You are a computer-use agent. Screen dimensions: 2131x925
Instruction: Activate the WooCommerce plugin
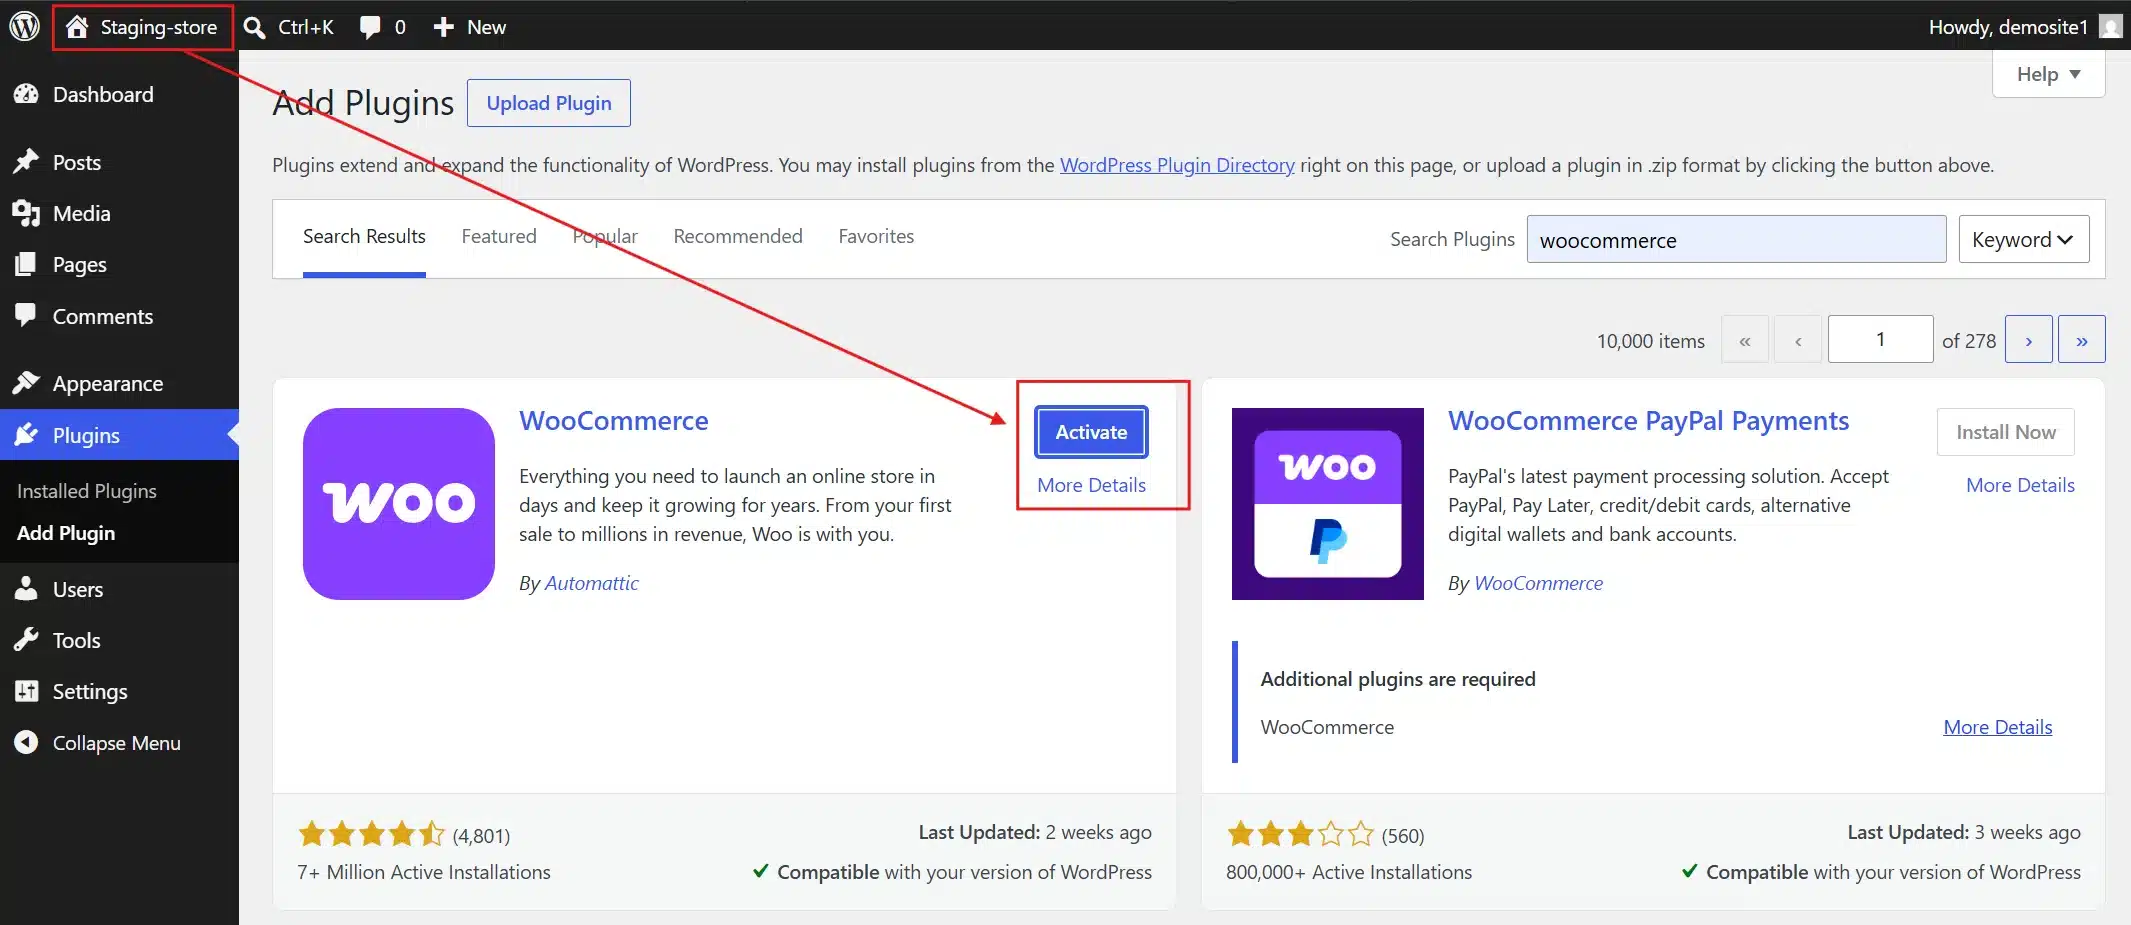click(x=1091, y=432)
